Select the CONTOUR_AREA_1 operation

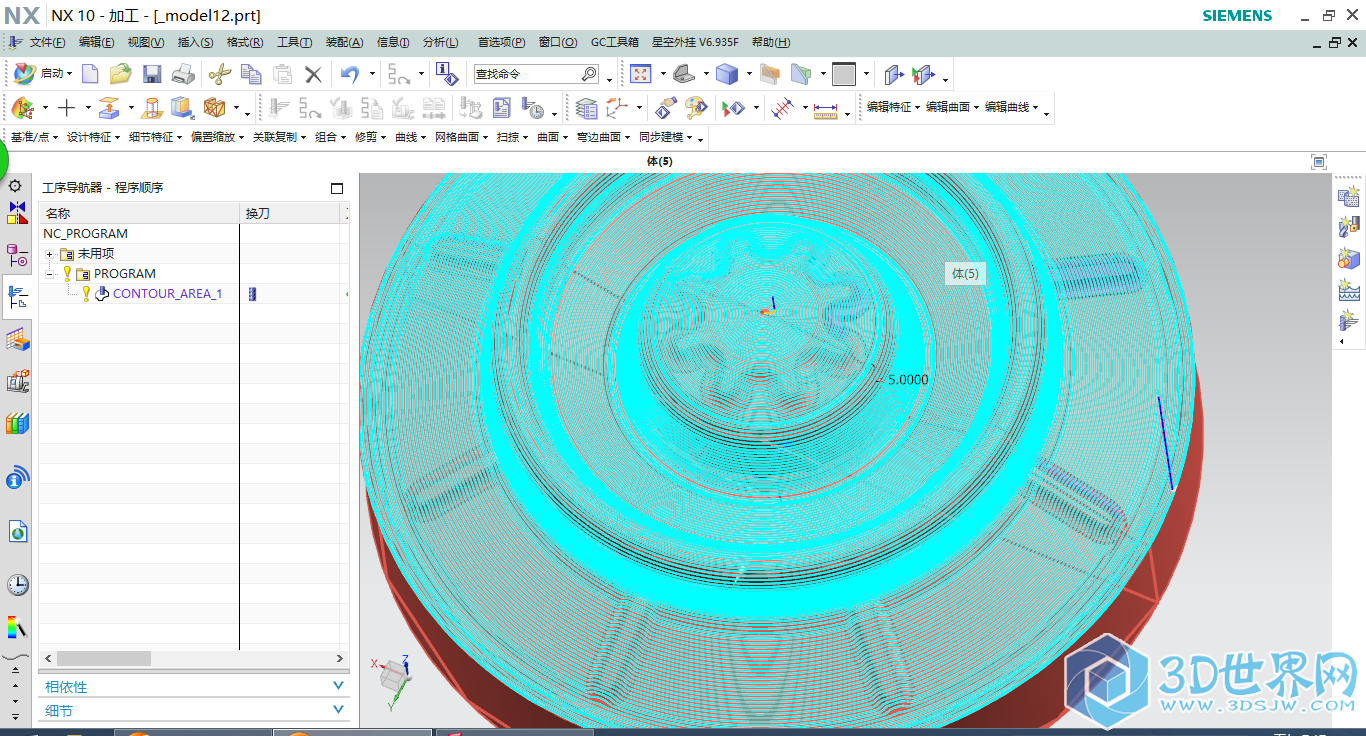167,294
